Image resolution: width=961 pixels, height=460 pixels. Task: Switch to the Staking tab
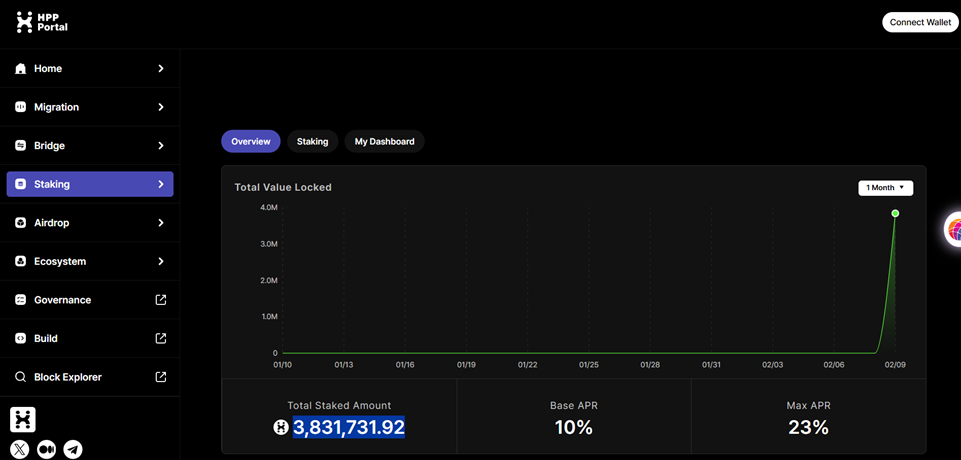(312, 142)
